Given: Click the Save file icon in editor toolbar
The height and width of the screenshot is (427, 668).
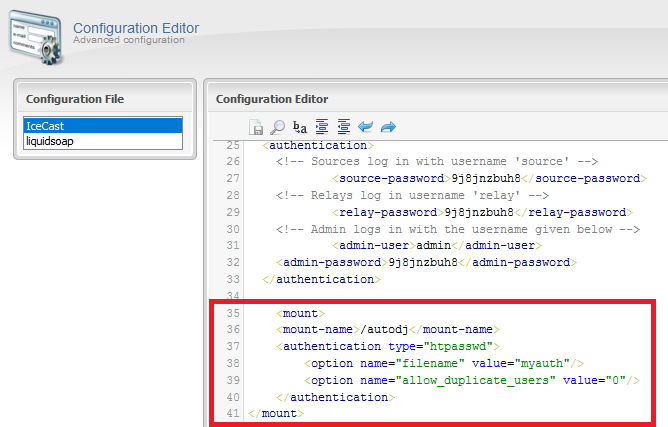Looking at the screenshot, I should pyautogui.click(x=256, y=127).
